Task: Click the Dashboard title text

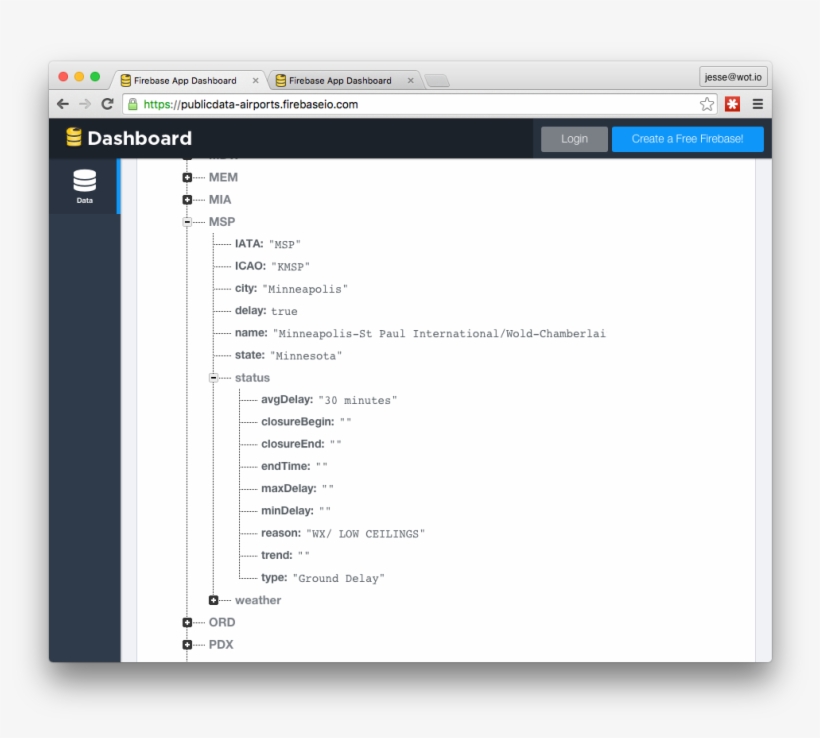Action: coord(139,138)
